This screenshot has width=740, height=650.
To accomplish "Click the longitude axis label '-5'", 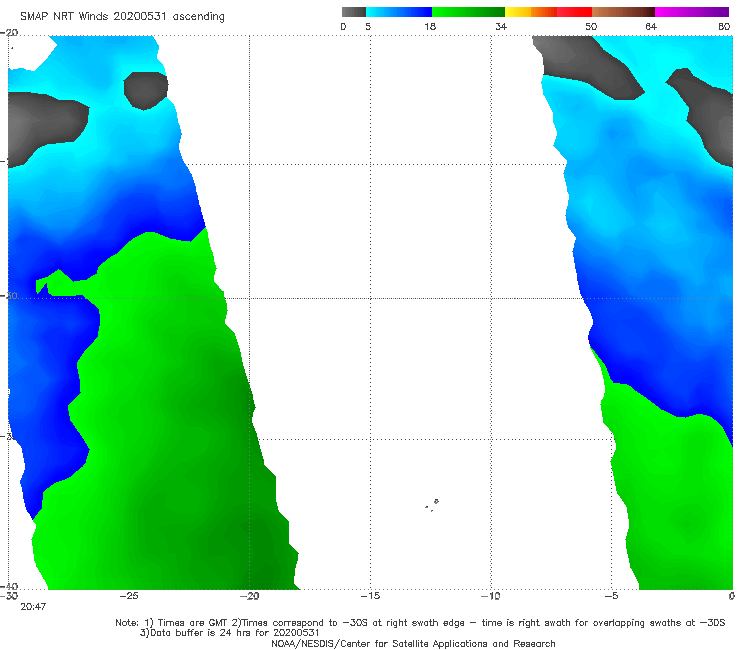I will [611, 596].
